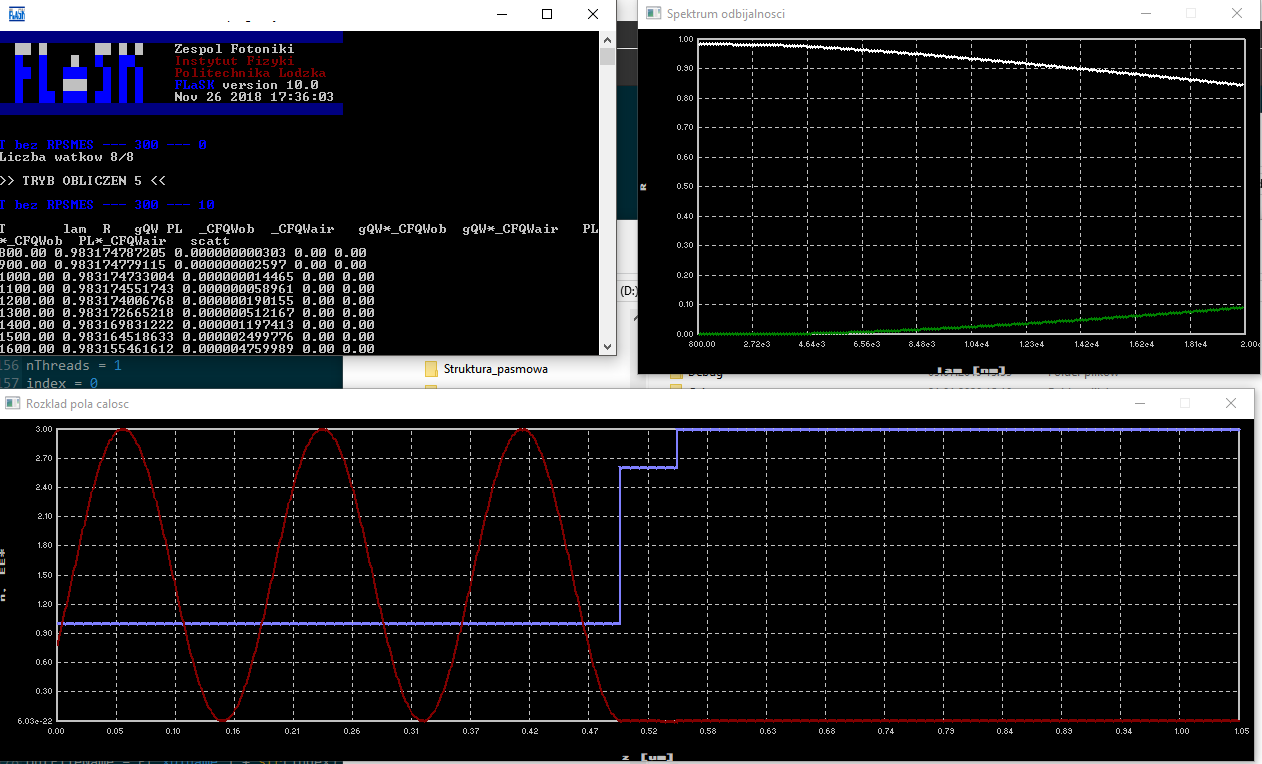Click the index = 0 line in editor
This screenshot has height=764, width=1262.
(62, 383)
